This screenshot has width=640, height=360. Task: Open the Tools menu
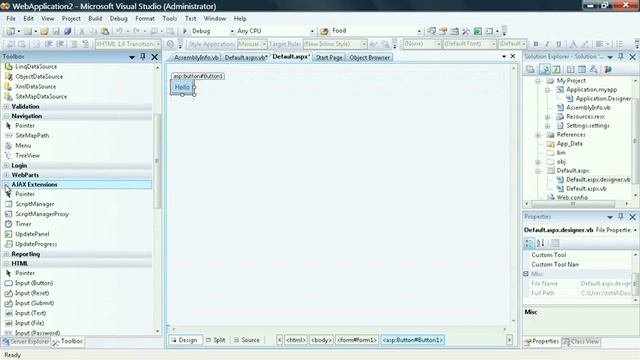pyautogui.click(x=169, y=19)
